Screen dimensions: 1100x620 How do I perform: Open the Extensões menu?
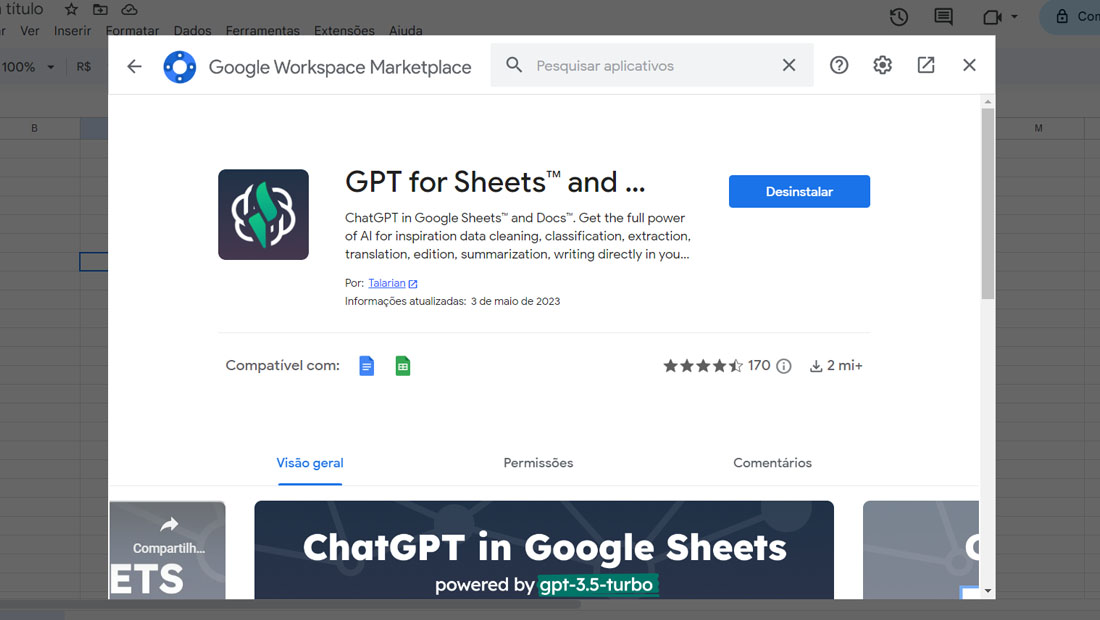pos(344,31)
